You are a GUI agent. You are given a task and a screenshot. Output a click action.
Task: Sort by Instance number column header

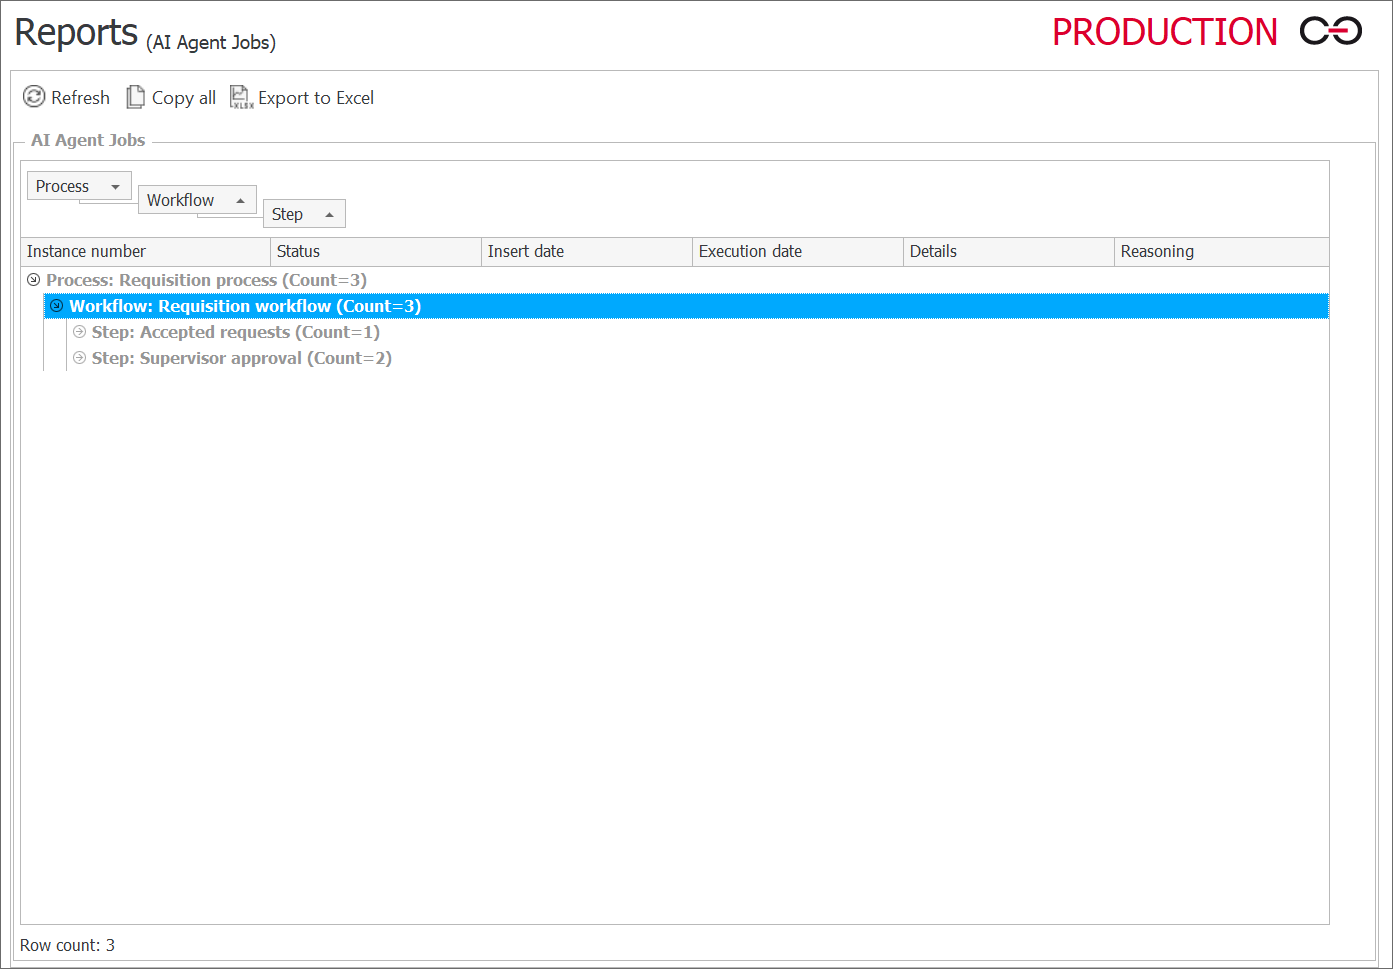click(x=145, y=252)
